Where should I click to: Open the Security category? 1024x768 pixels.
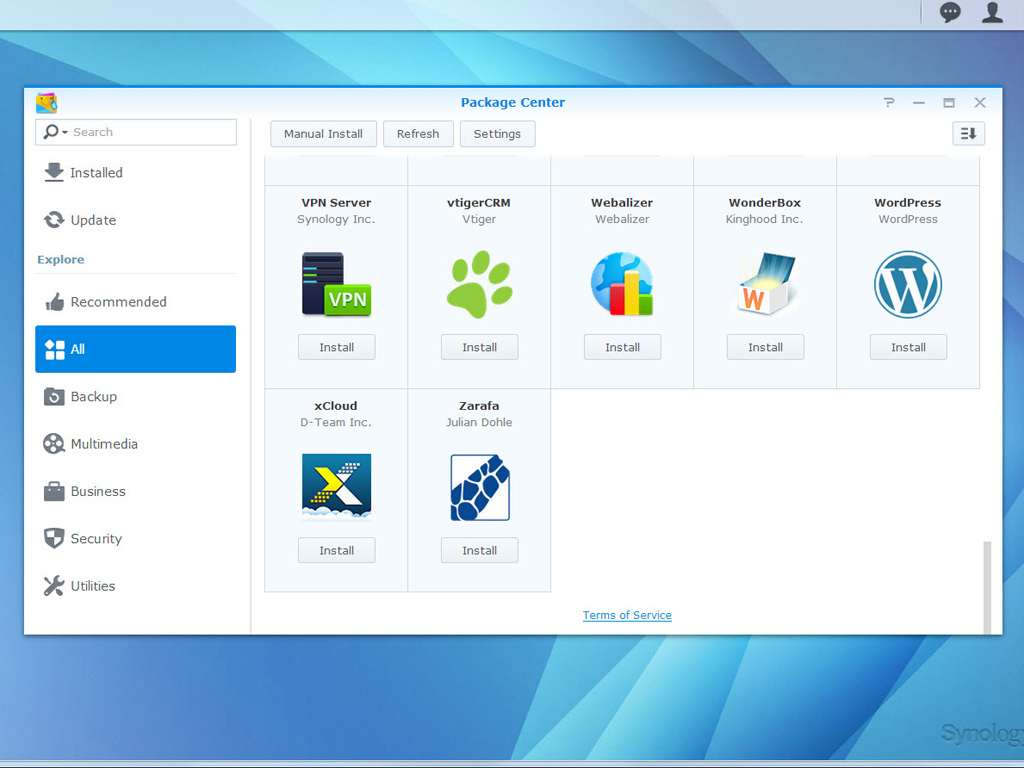coord(136,539)
